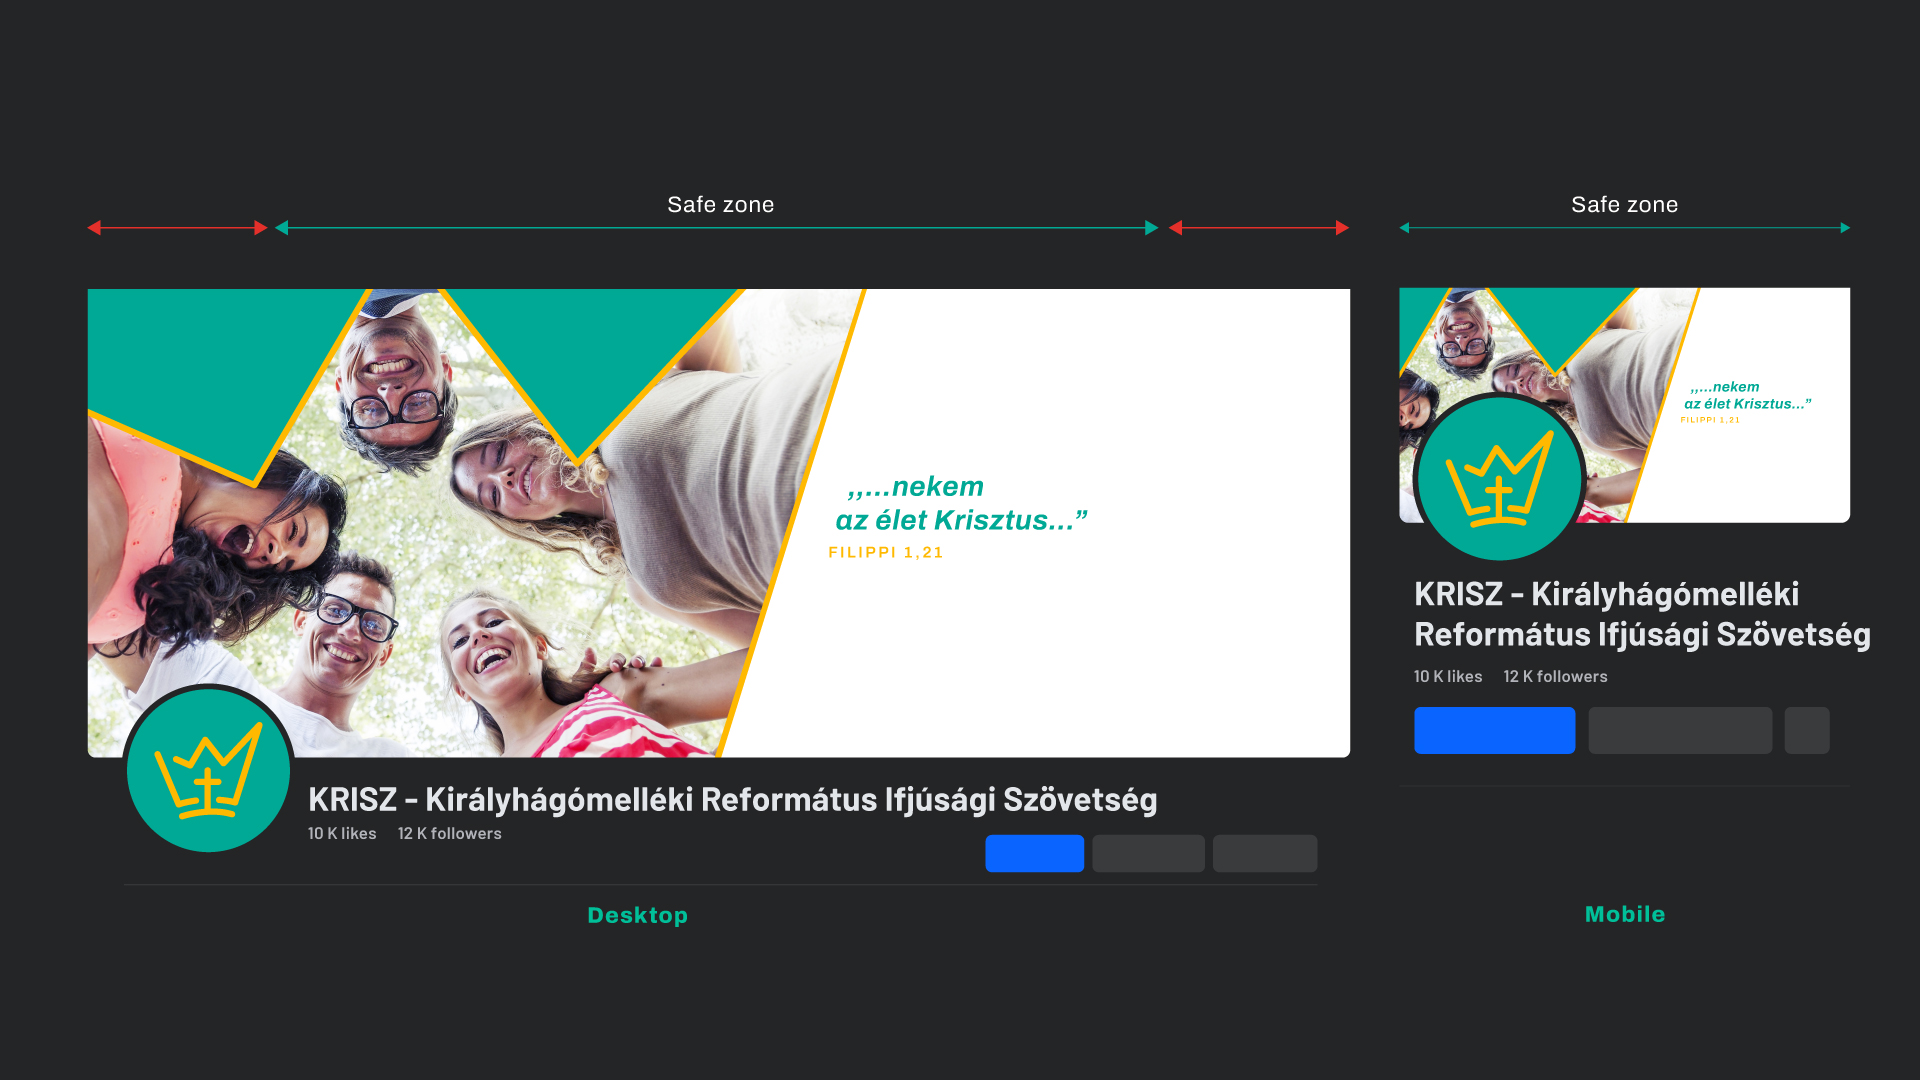Viewport: 1920px width, 1080px height.
Task: Click the 'Mobile' label
Action: 1625,914
